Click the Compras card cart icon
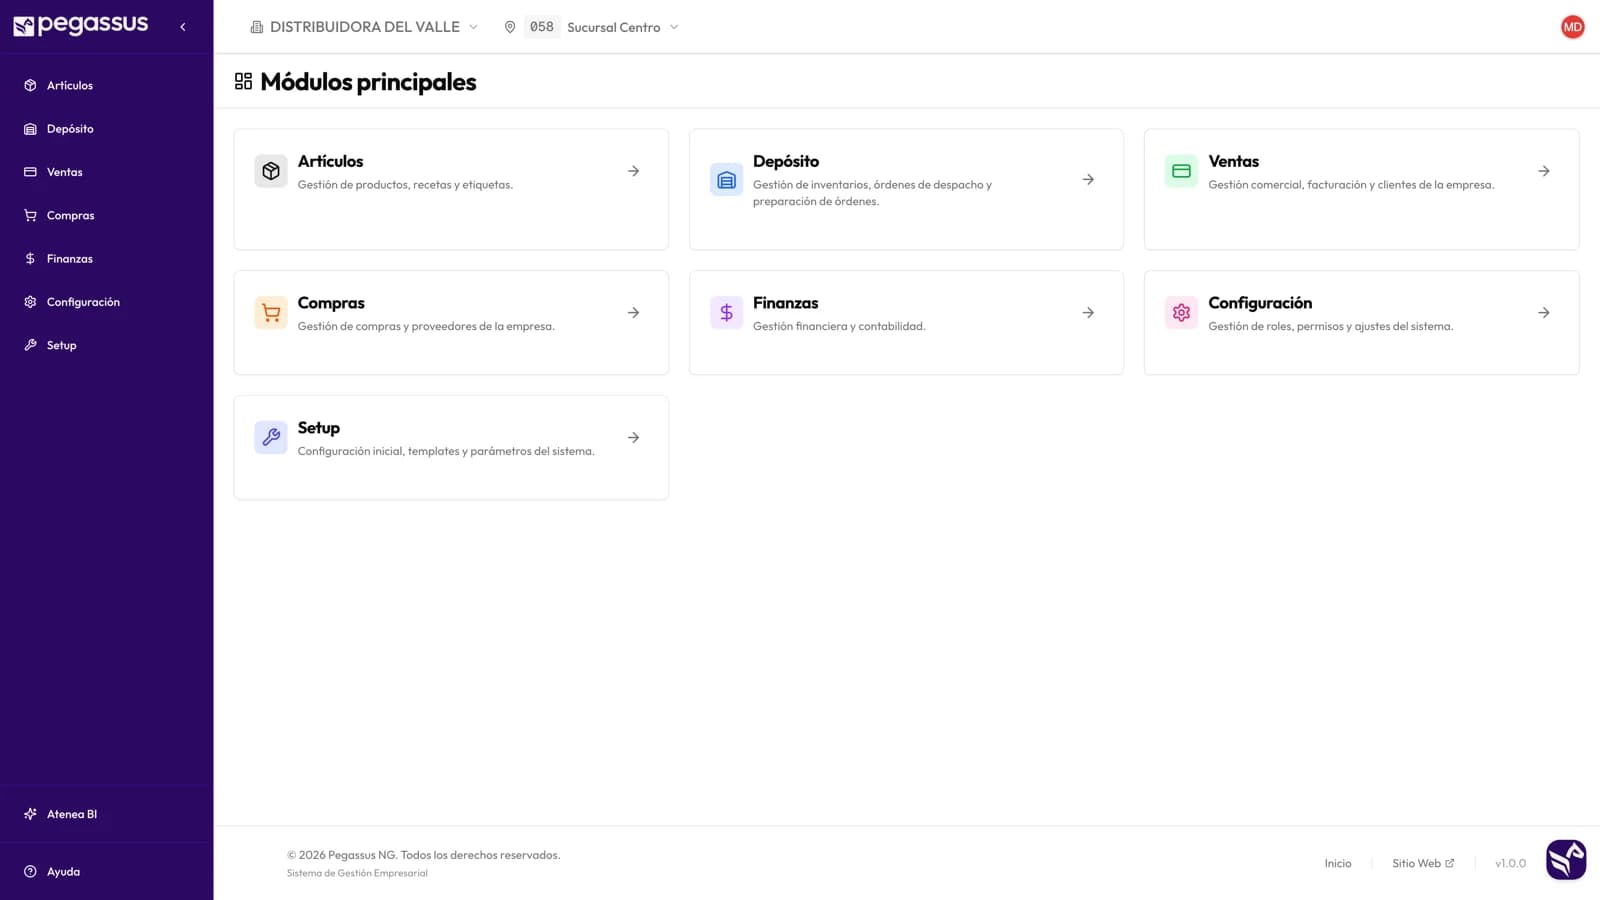Screen dimensions: 1600x900 click(271, 313)
